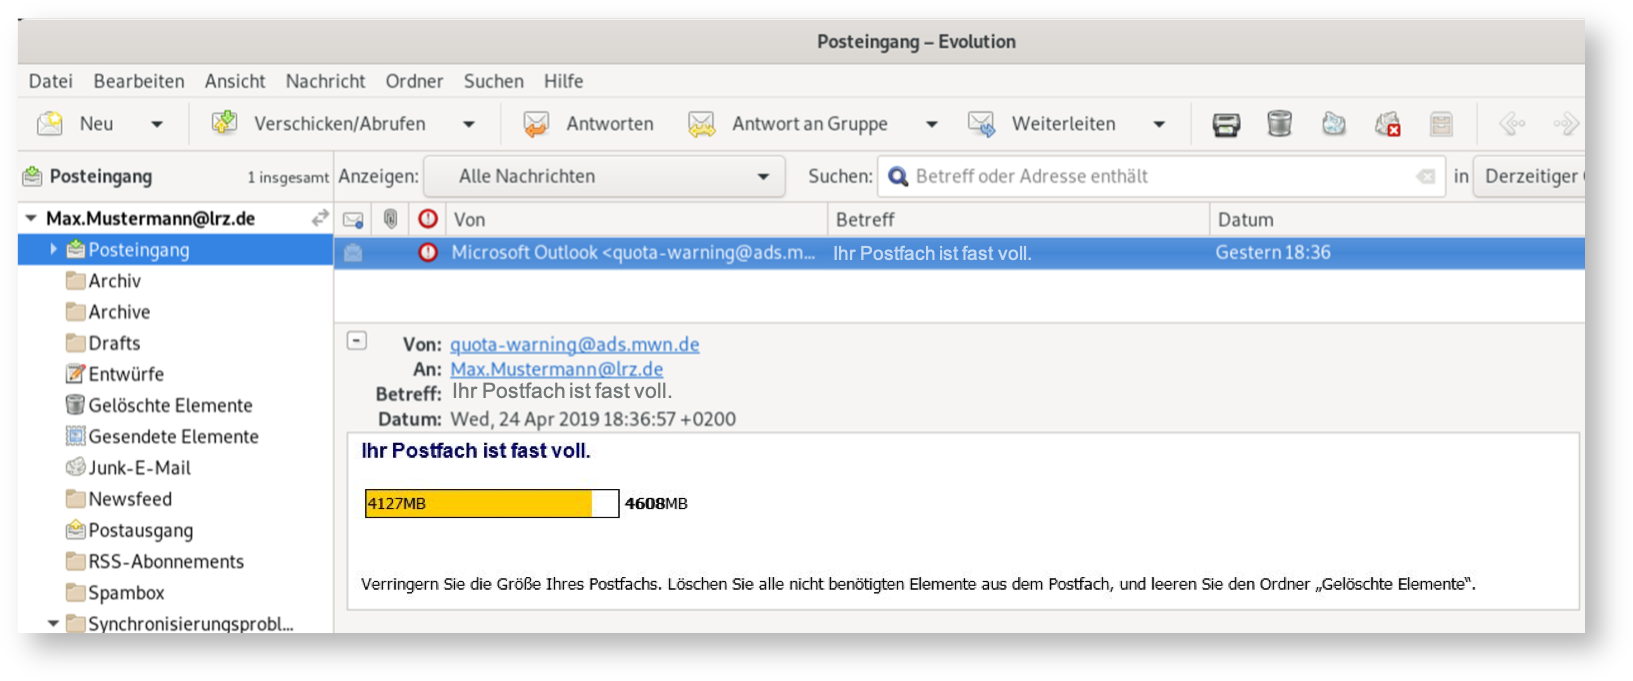Open the Ordner menu
Image resolution: width=1633 pixels, height=681 pixels.
414,81
